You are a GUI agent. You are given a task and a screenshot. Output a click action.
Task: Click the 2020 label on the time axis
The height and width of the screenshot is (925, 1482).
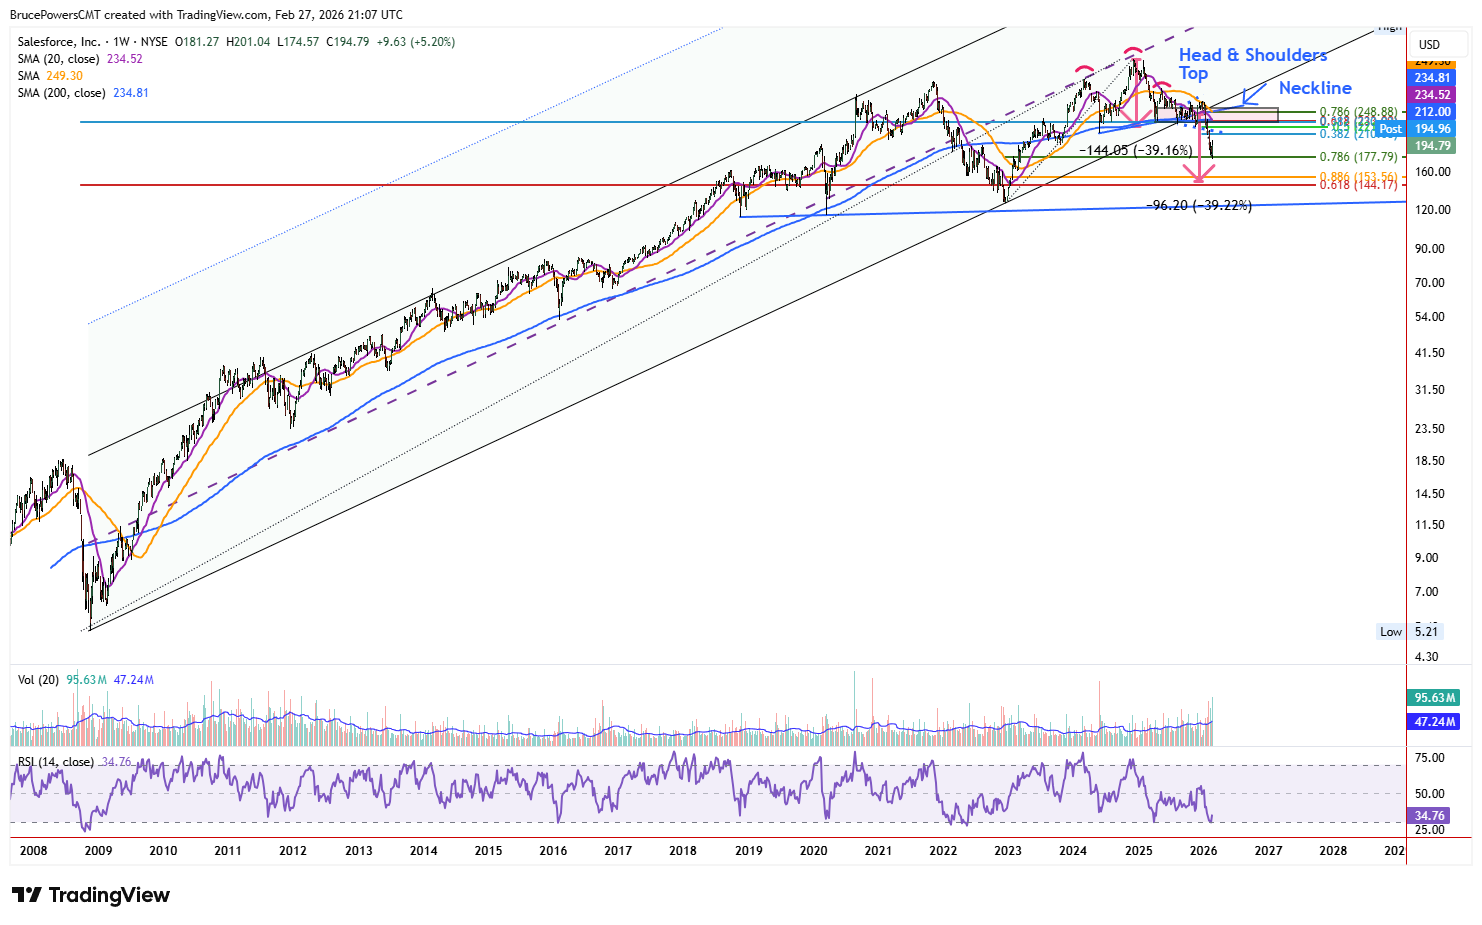[814, 851]
